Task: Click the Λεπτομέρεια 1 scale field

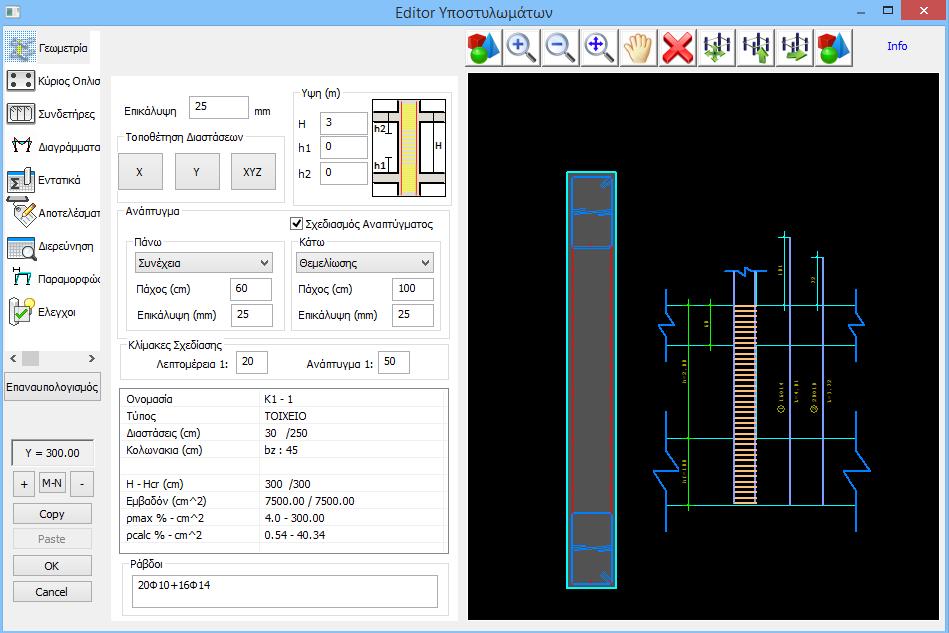Action: tap(252, 362)
